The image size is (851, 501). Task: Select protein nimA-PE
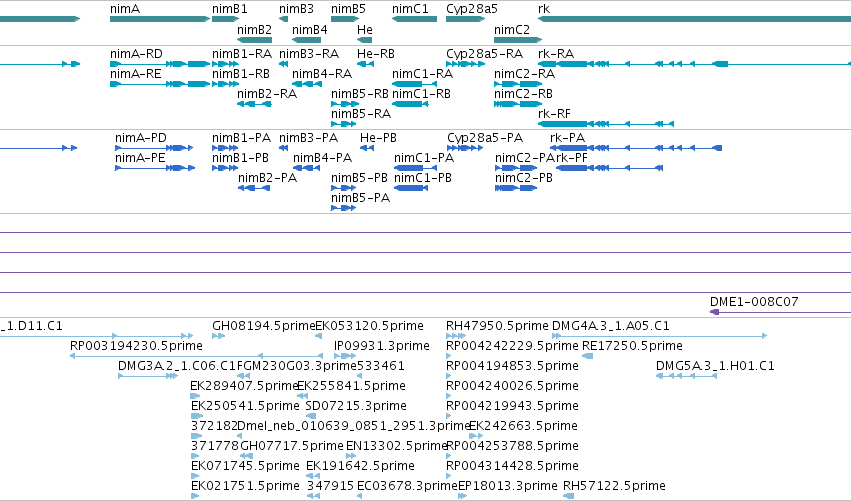(140, 158)
